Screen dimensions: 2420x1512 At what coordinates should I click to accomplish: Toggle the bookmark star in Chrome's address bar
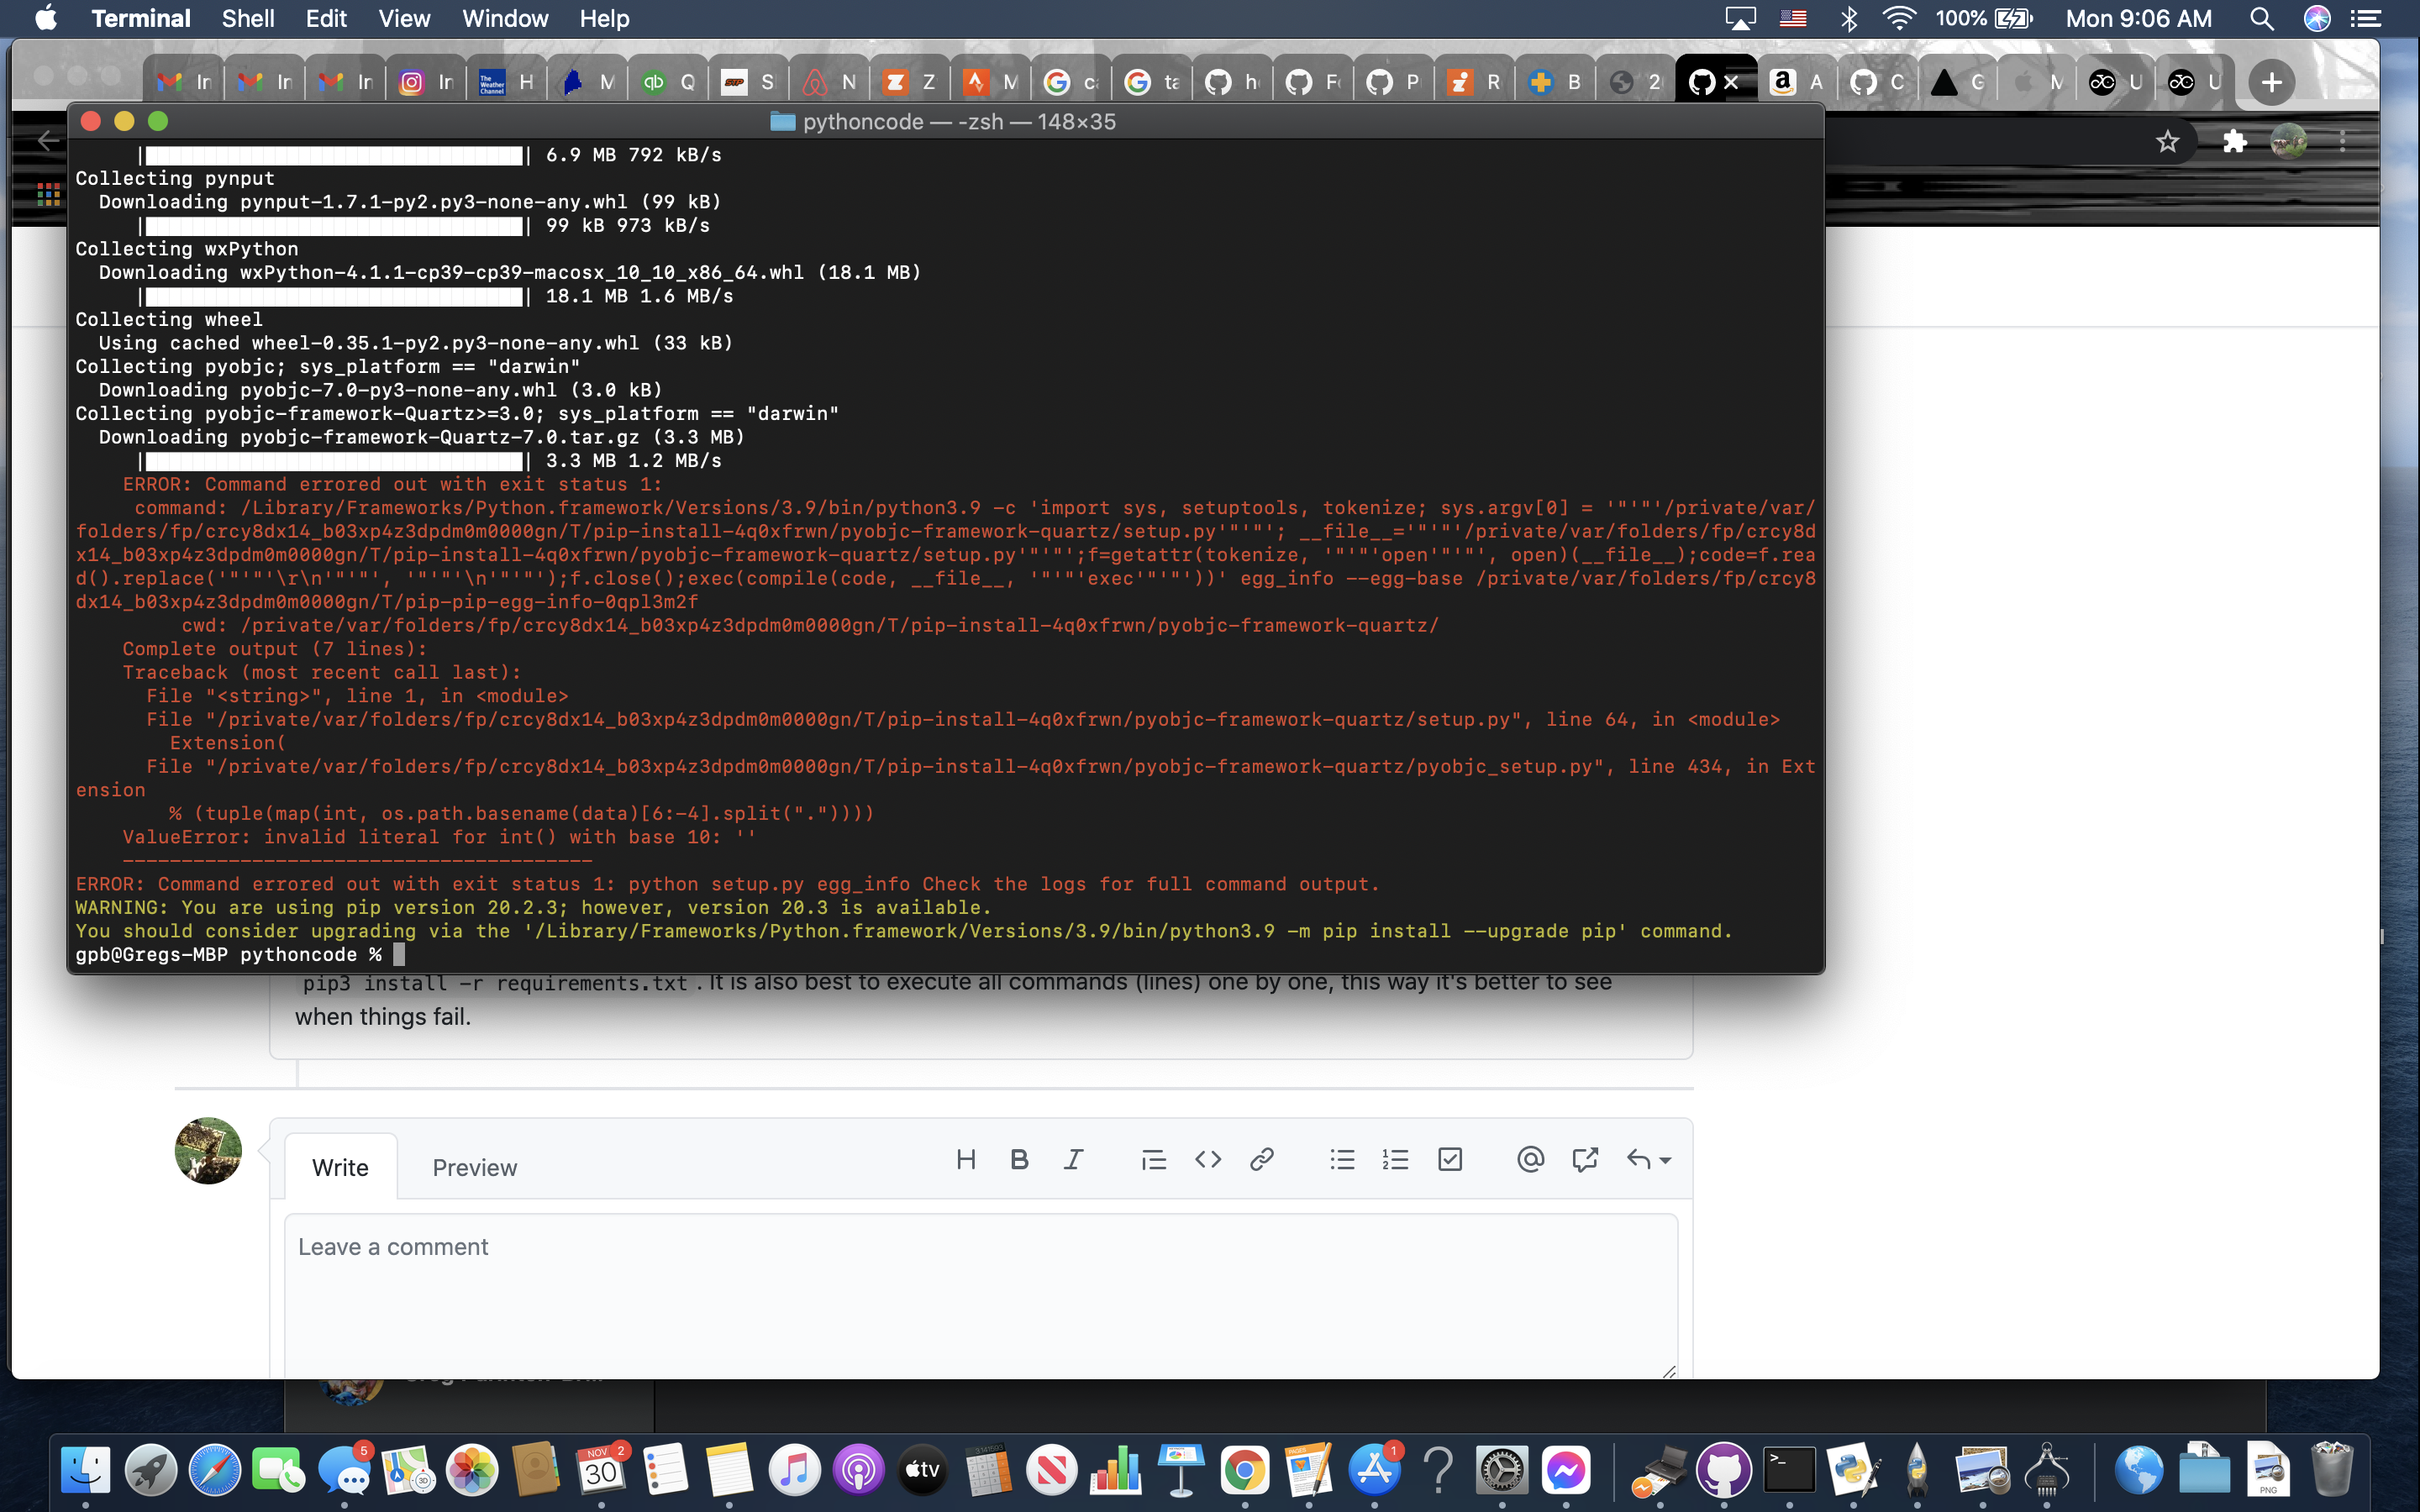click(x=2167, y=141)
